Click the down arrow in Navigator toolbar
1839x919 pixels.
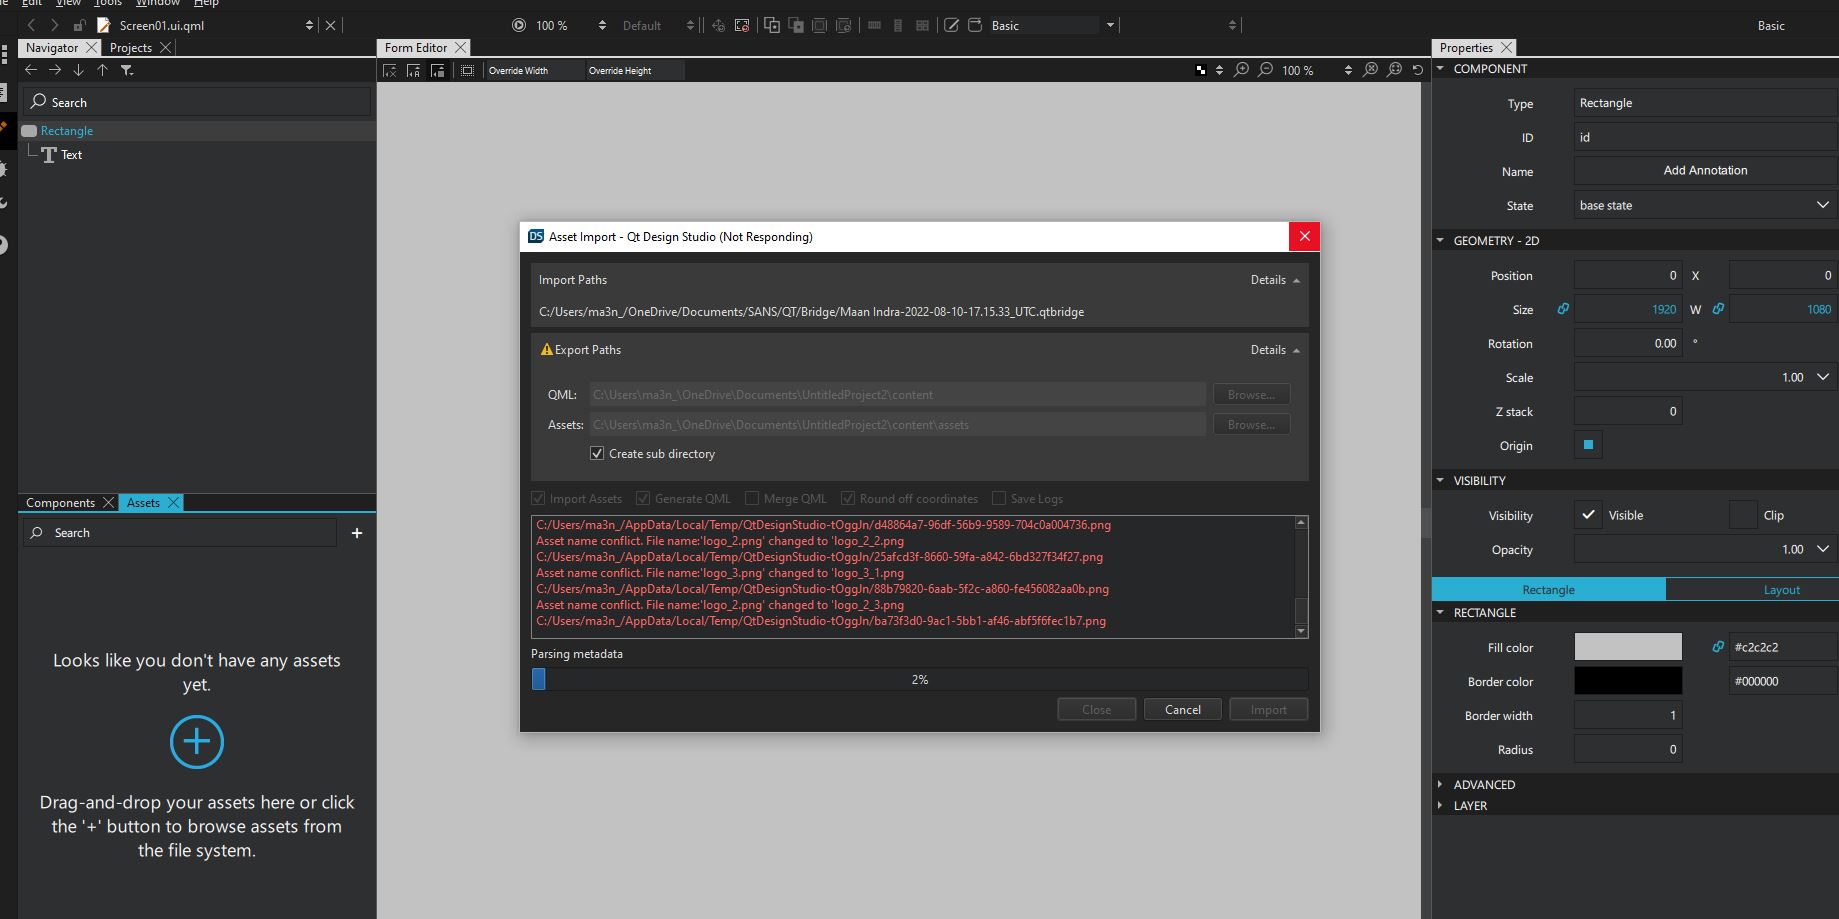tap(78, 70)
